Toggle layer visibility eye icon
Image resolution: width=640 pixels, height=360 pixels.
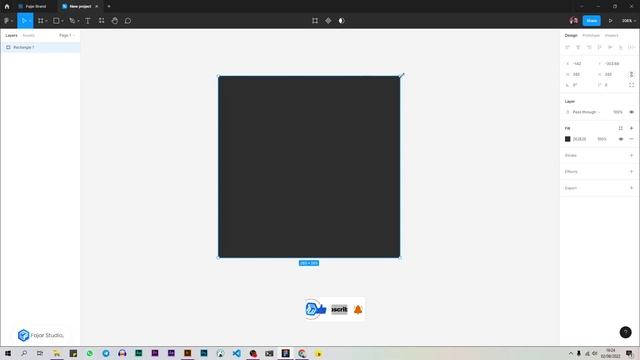click(x=631, y=112)
